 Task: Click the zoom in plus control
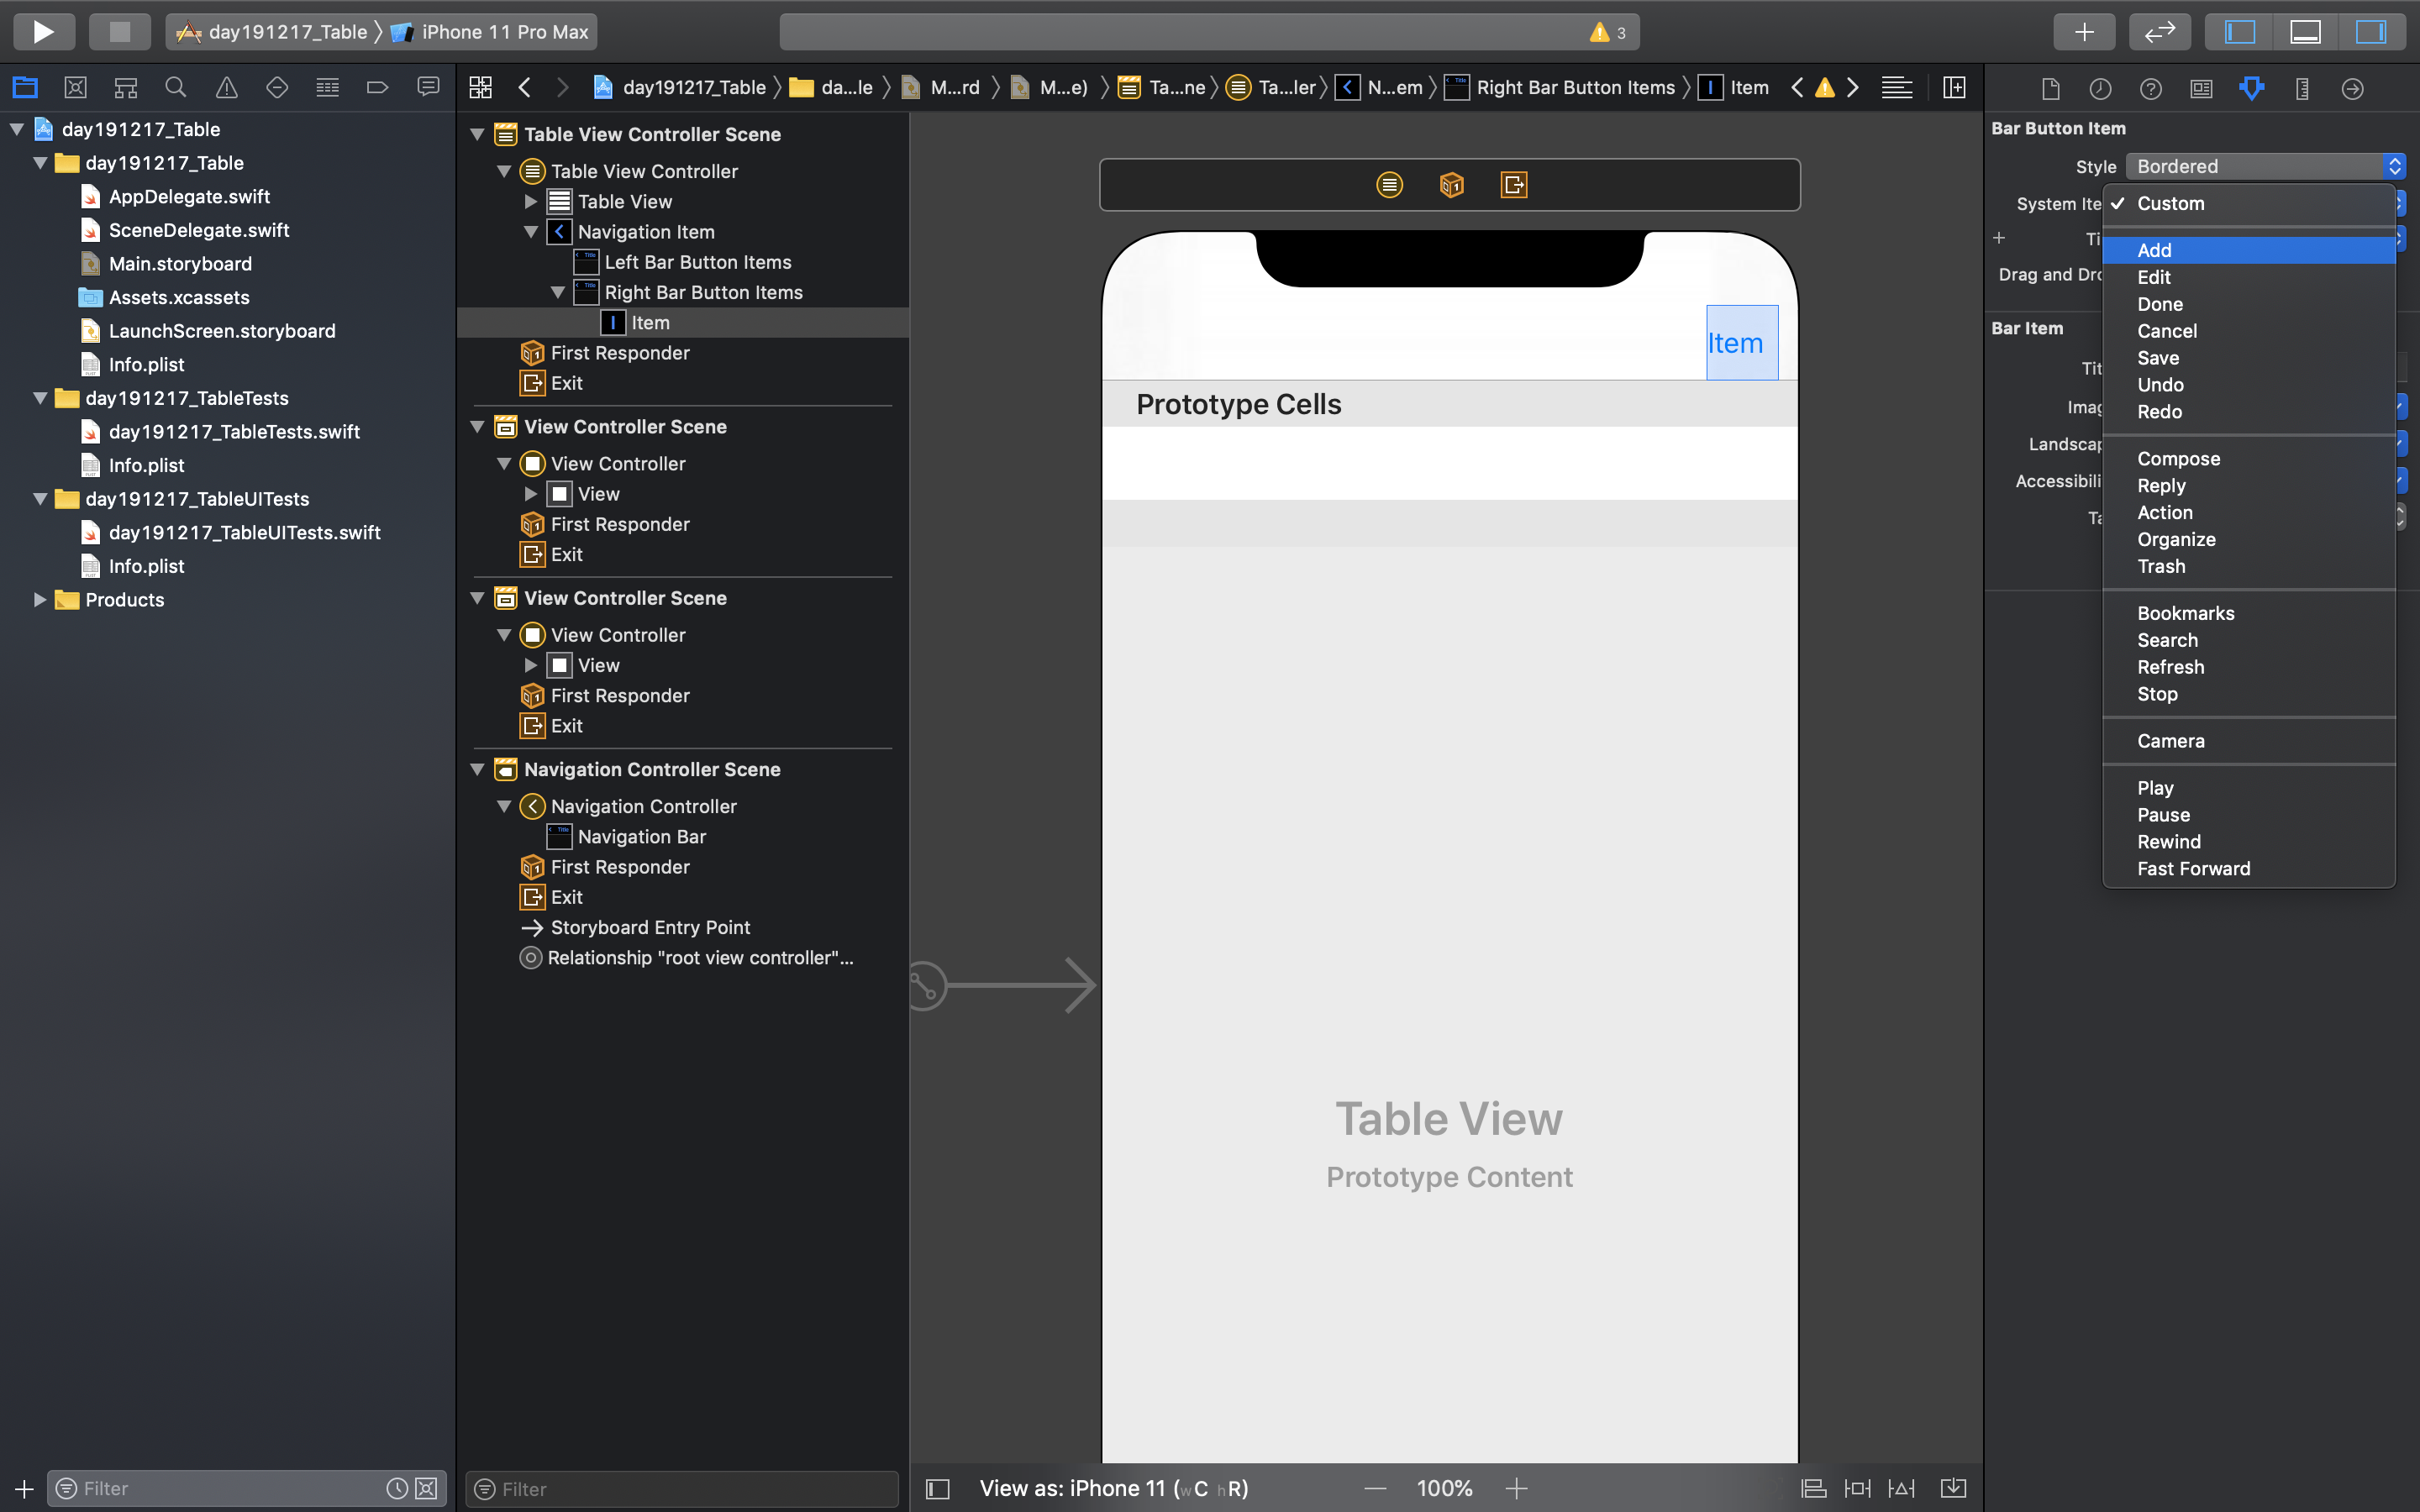pos(1516,1488)
